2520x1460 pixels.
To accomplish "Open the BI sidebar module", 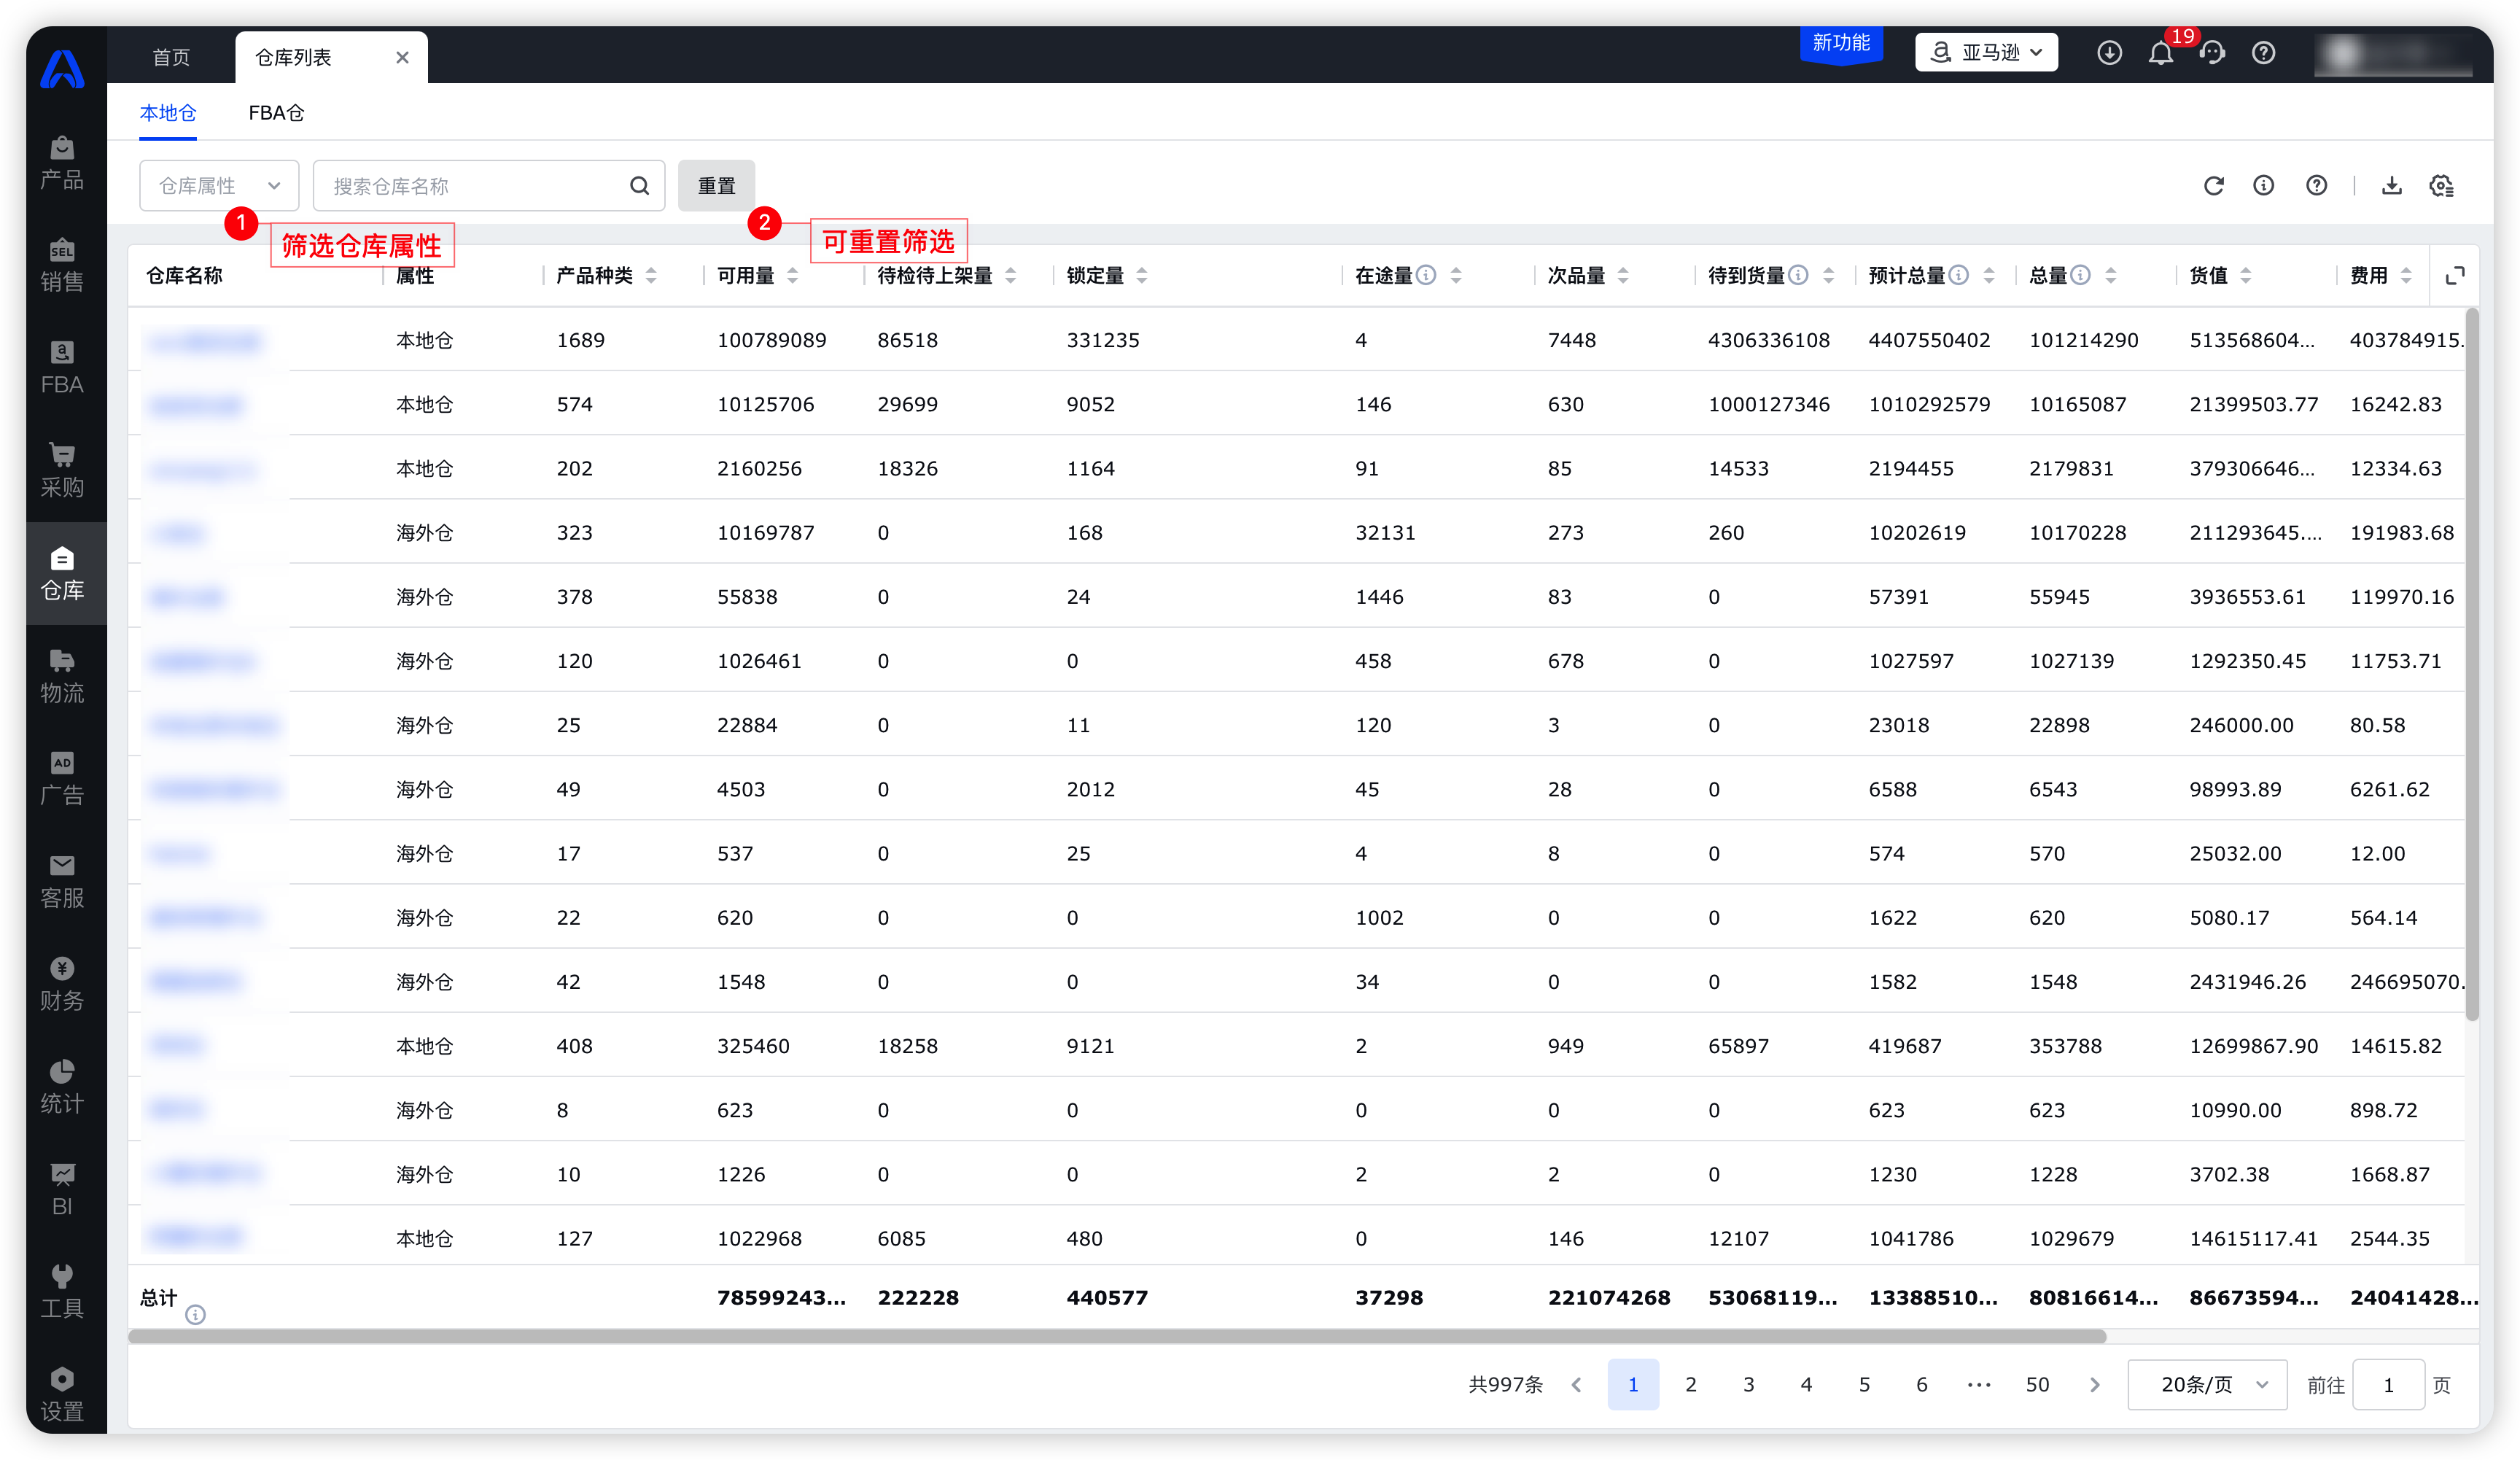I will (x=62, y=1190).
